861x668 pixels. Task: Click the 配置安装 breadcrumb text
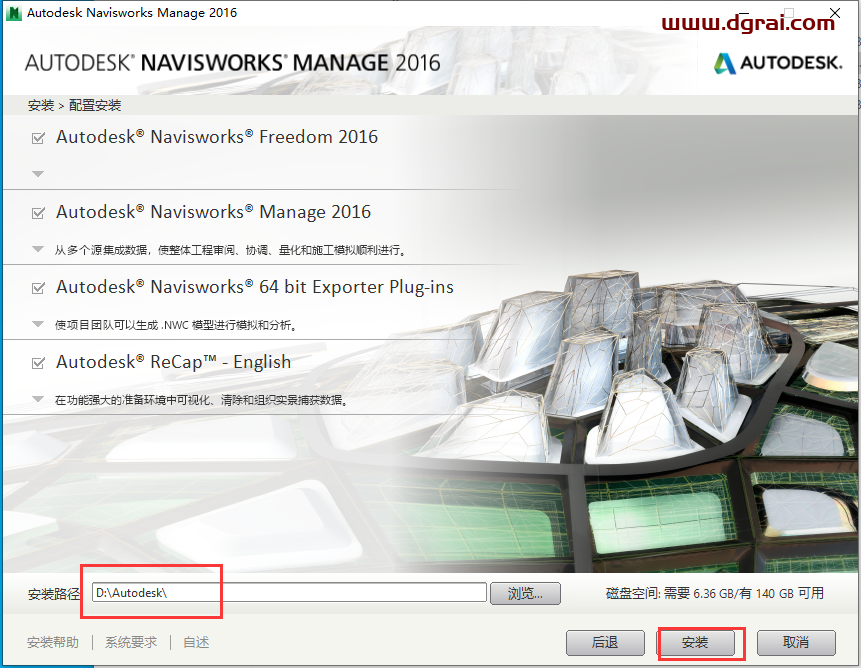coord(95,105)
